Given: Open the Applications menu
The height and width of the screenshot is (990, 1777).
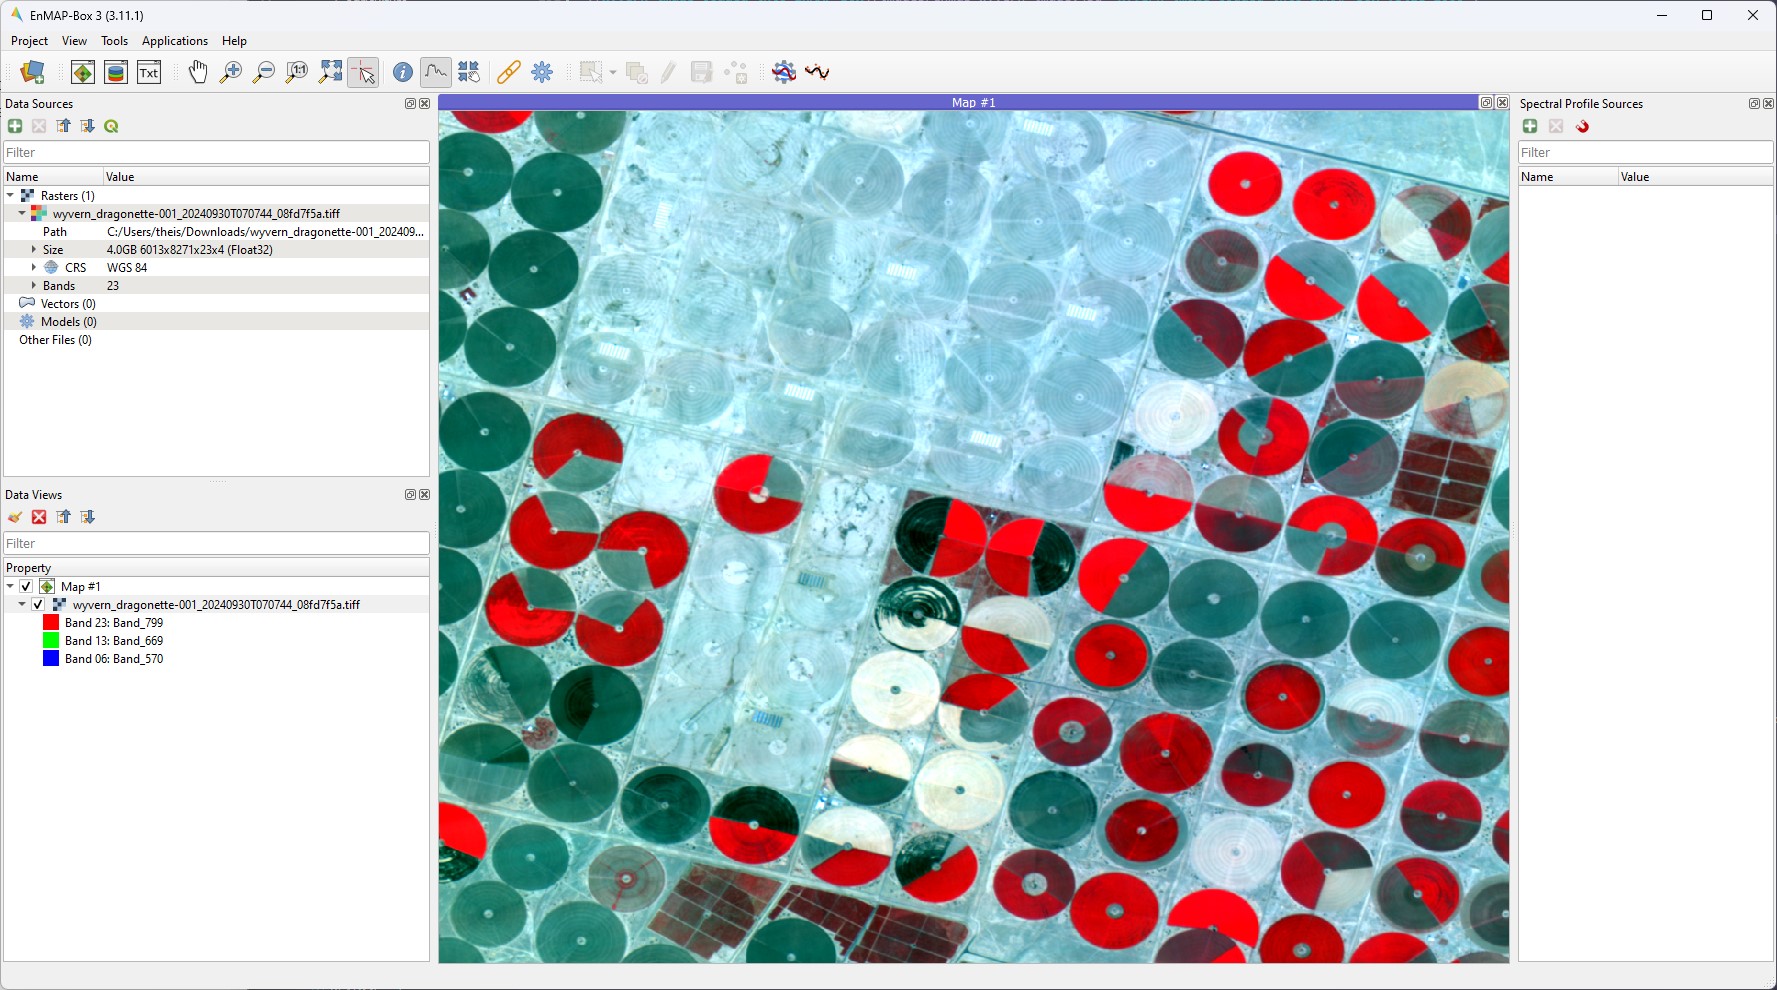Looking at the screenshot, I should pyautogui.click(x=174, y=41).
